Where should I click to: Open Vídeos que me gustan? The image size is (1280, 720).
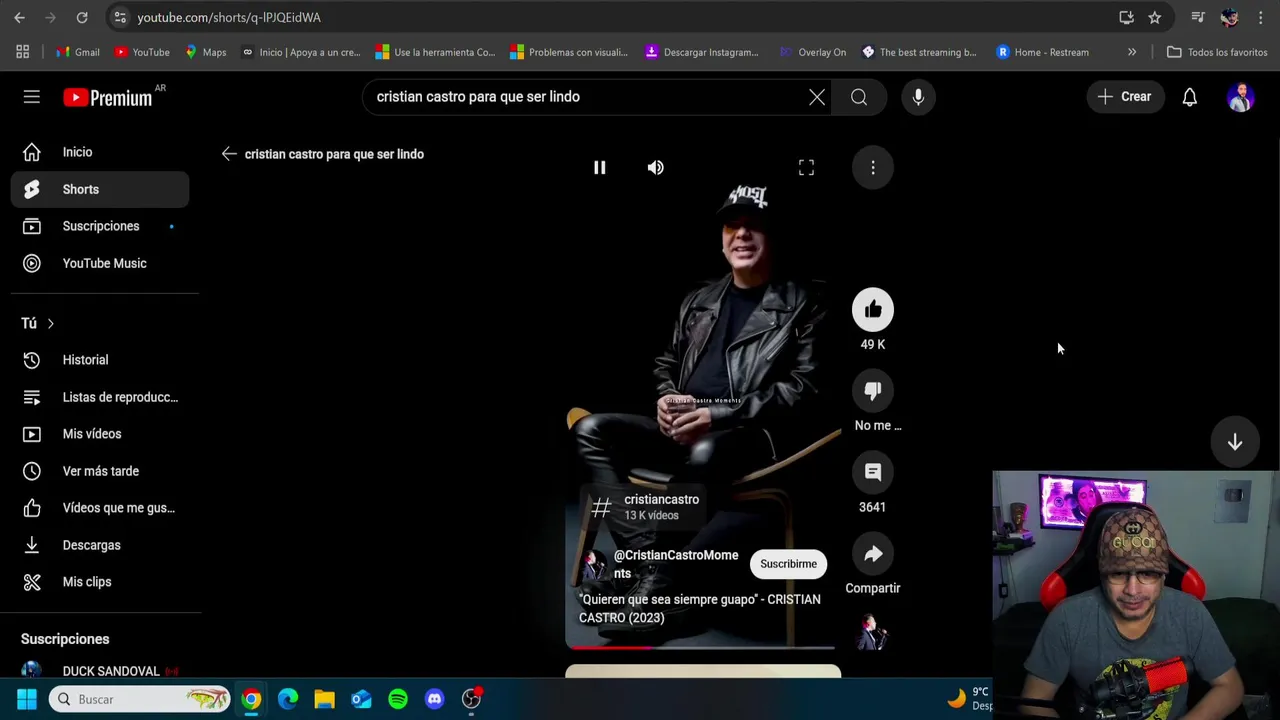pyautogui.click(x=100, y=508)
